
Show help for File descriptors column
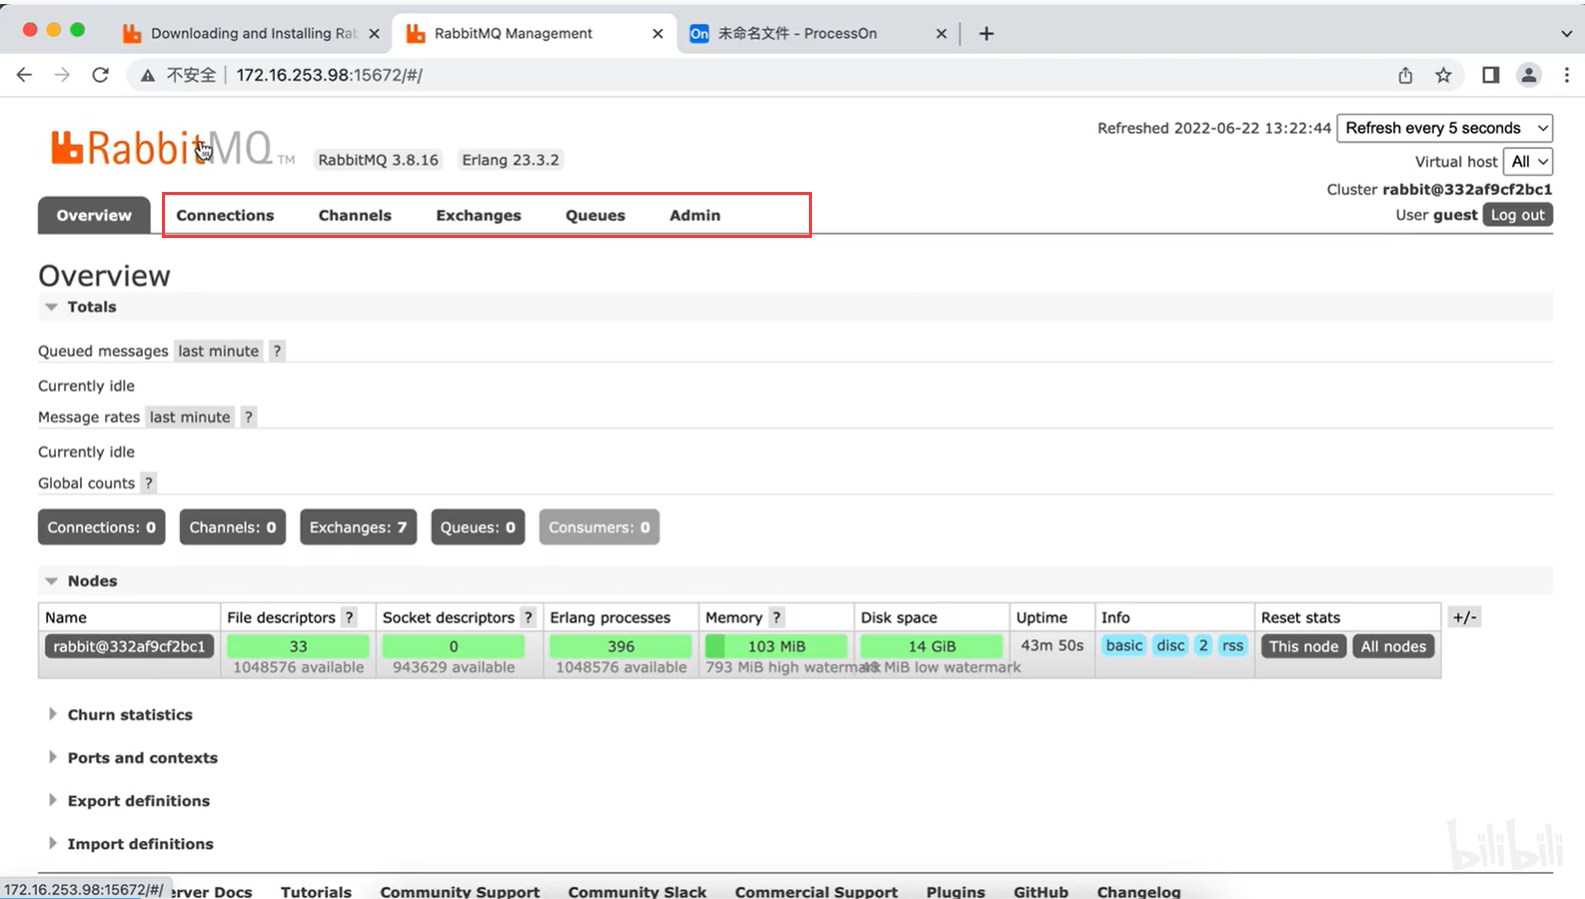349,617
